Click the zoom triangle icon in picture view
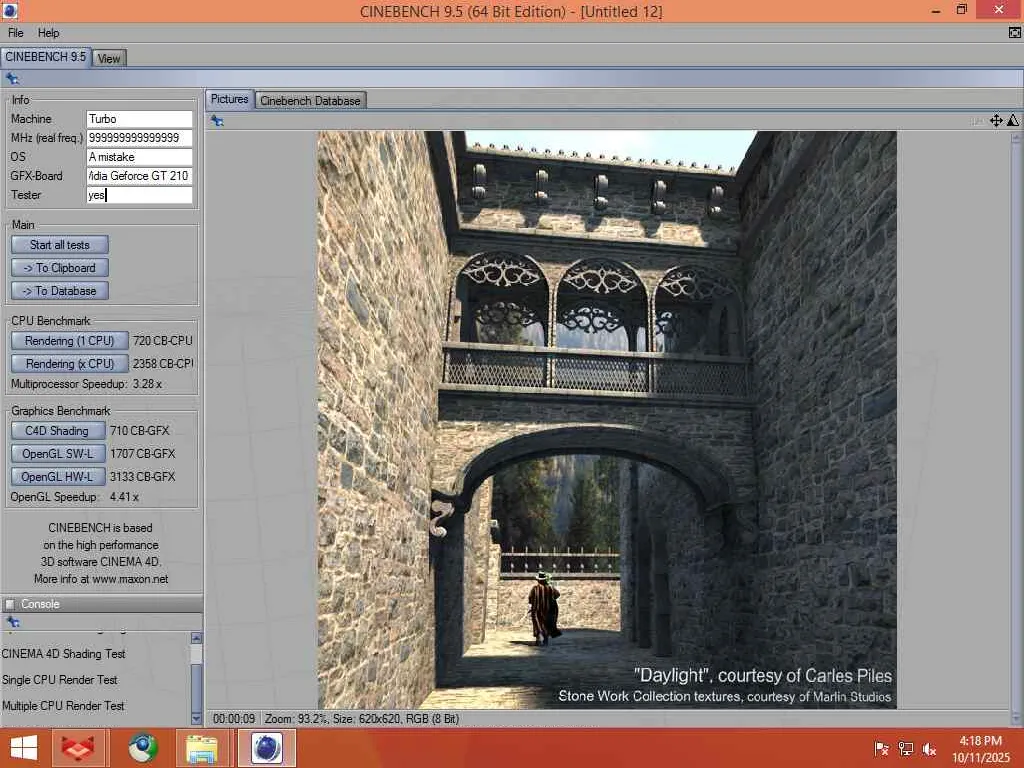Viewport: 1024px width, 768px height. pyautogui.click(x=1013, y=120)
